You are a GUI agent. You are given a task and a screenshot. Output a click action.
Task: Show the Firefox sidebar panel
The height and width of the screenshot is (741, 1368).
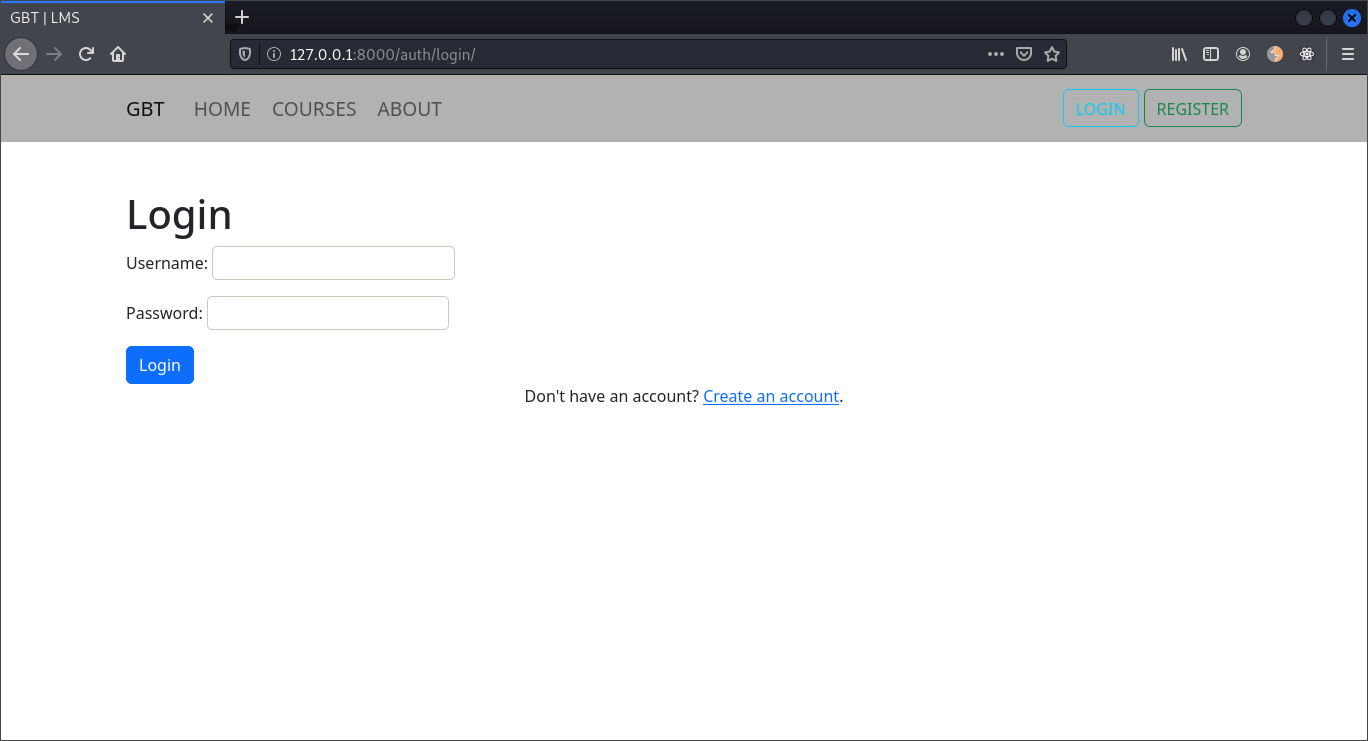click(1211, 54)
